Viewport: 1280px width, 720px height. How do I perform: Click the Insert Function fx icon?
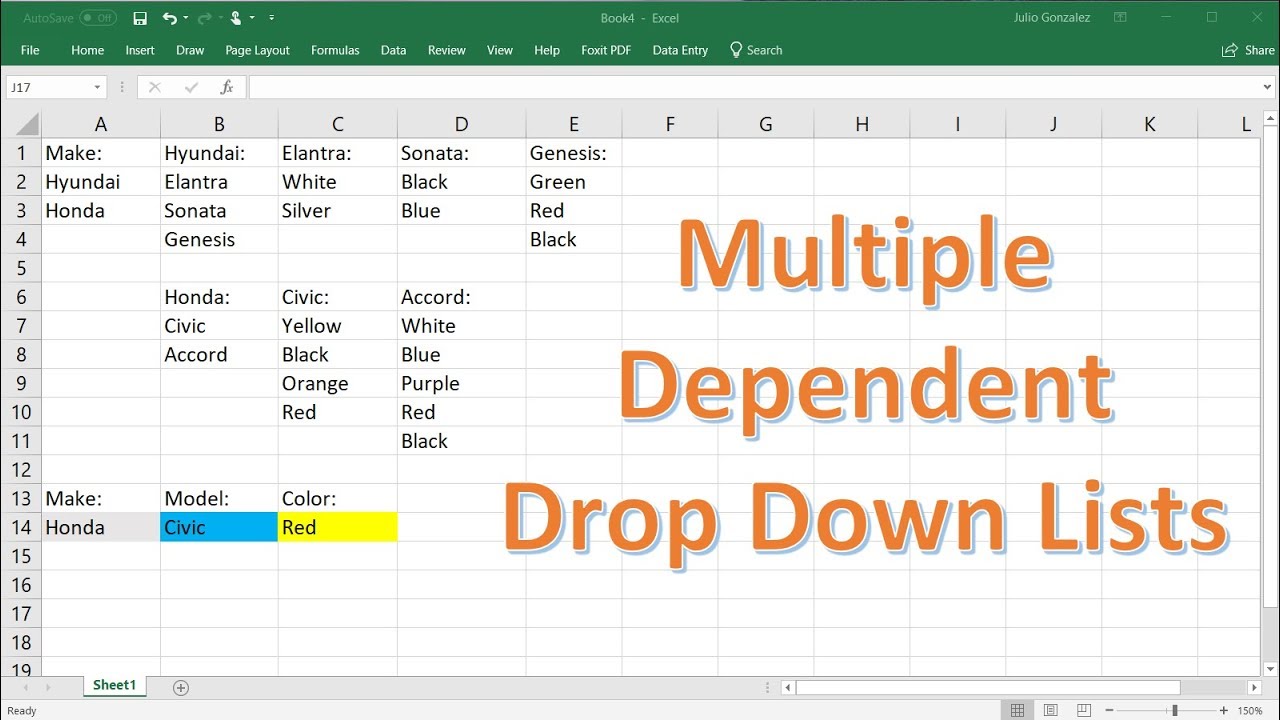click(x=227, y=88)
